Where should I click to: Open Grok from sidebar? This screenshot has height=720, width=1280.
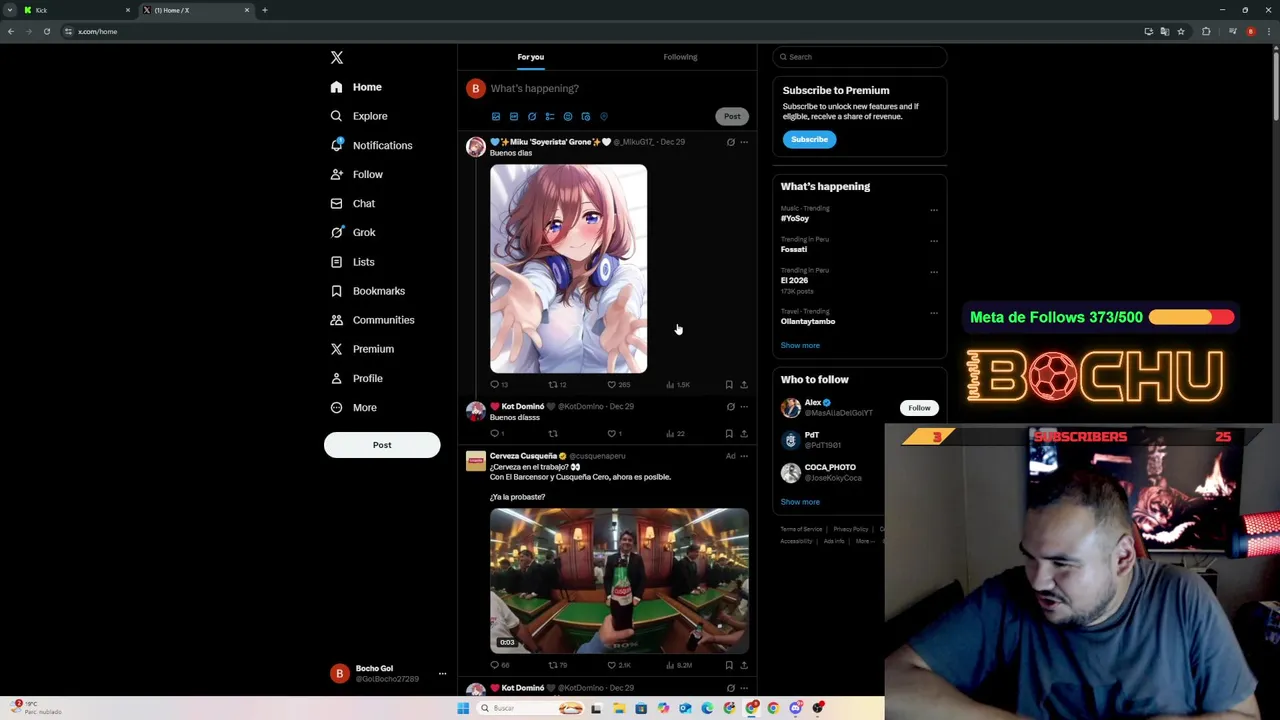(x=353, y=232)
